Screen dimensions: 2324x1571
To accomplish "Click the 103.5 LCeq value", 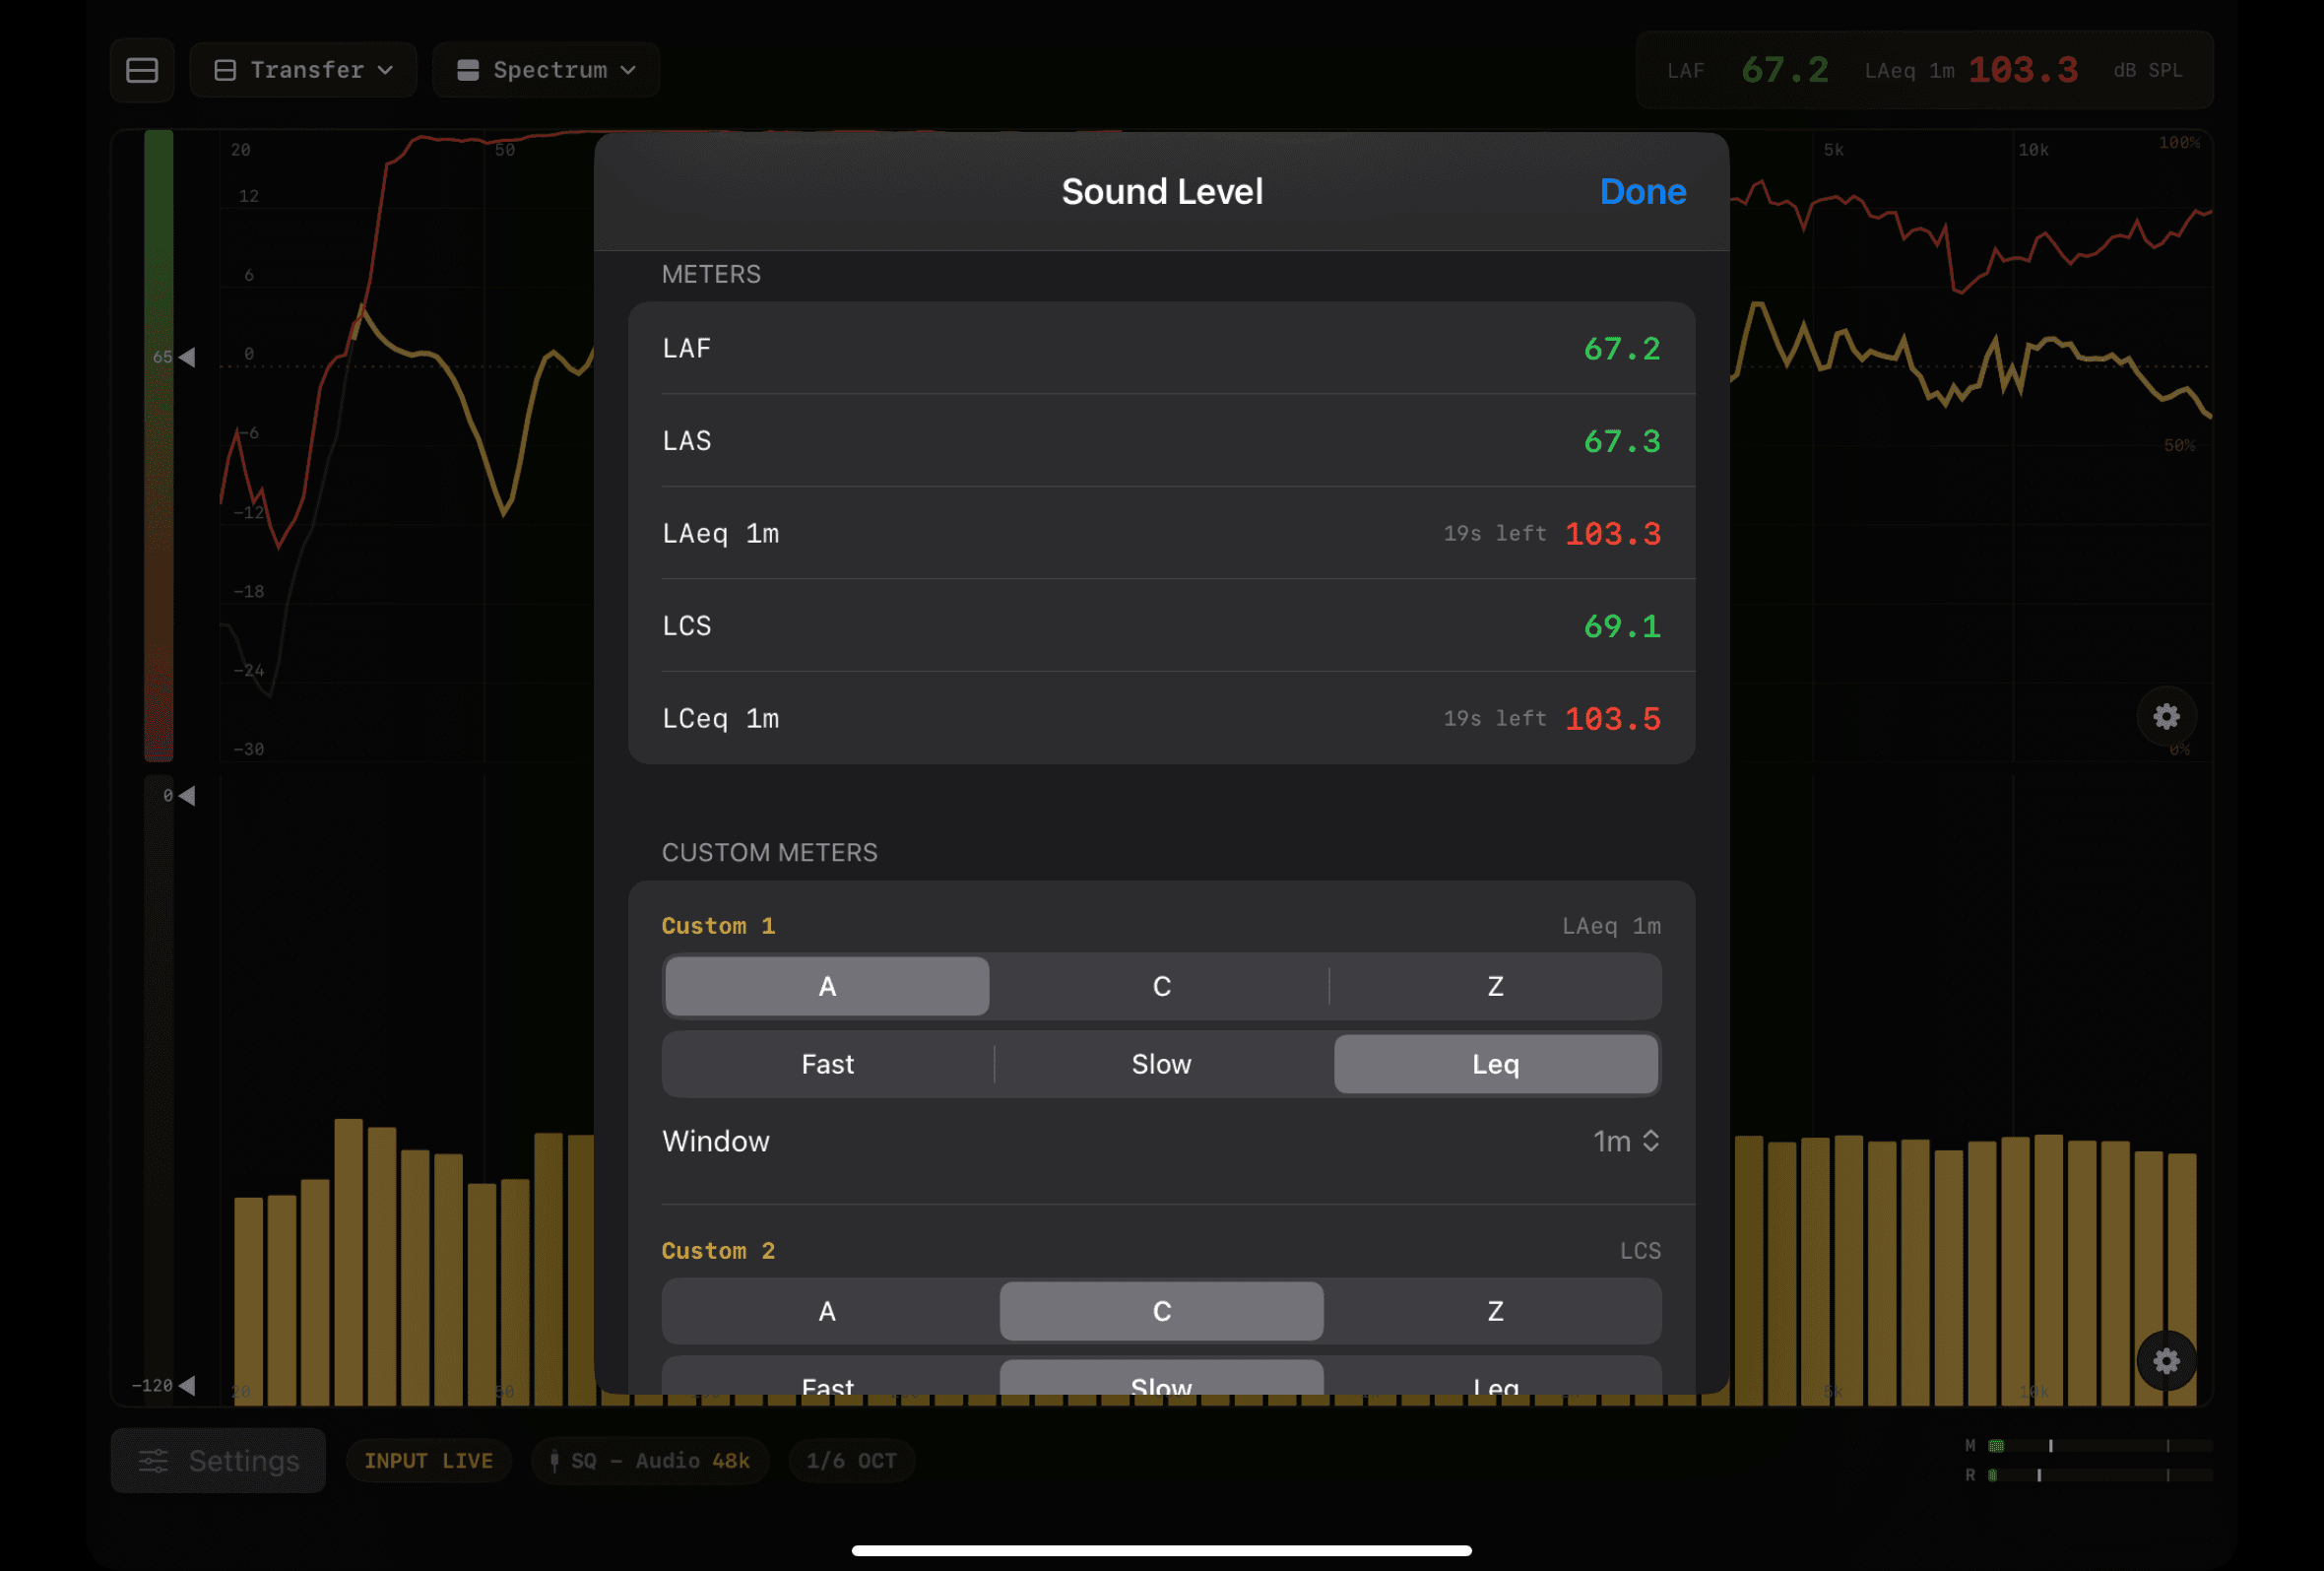I will point(1612,719).
